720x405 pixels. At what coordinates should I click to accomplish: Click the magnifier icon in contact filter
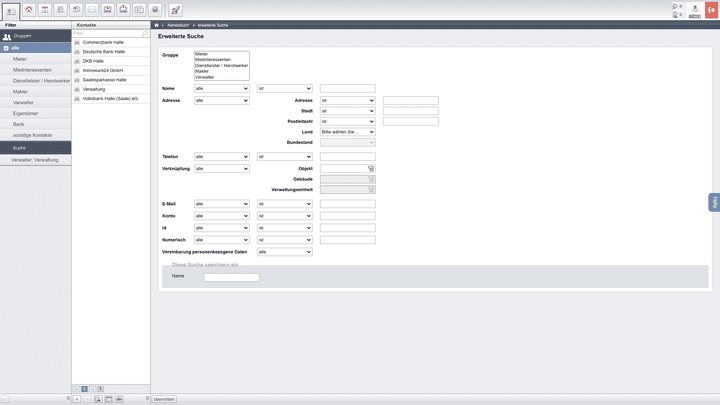tap(144, 34)
